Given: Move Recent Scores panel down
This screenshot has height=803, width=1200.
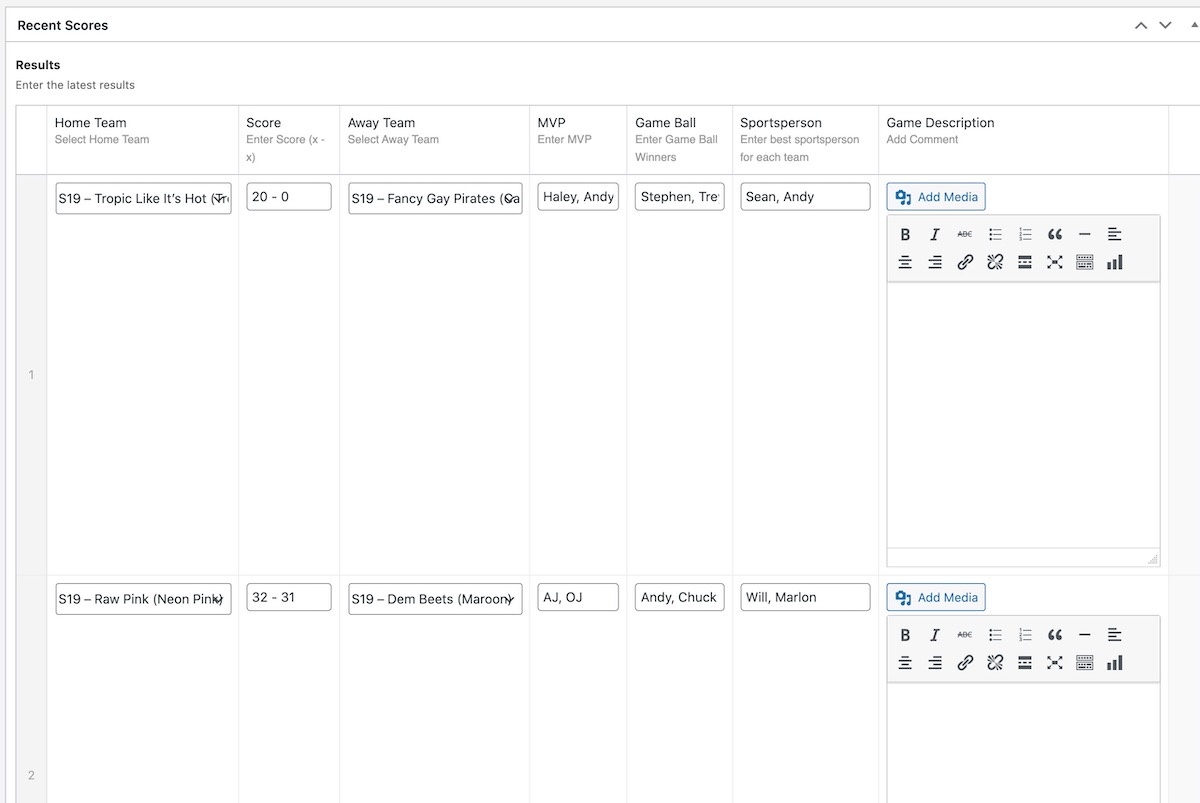Looking at the screenshot, I should click(1165, 25).
